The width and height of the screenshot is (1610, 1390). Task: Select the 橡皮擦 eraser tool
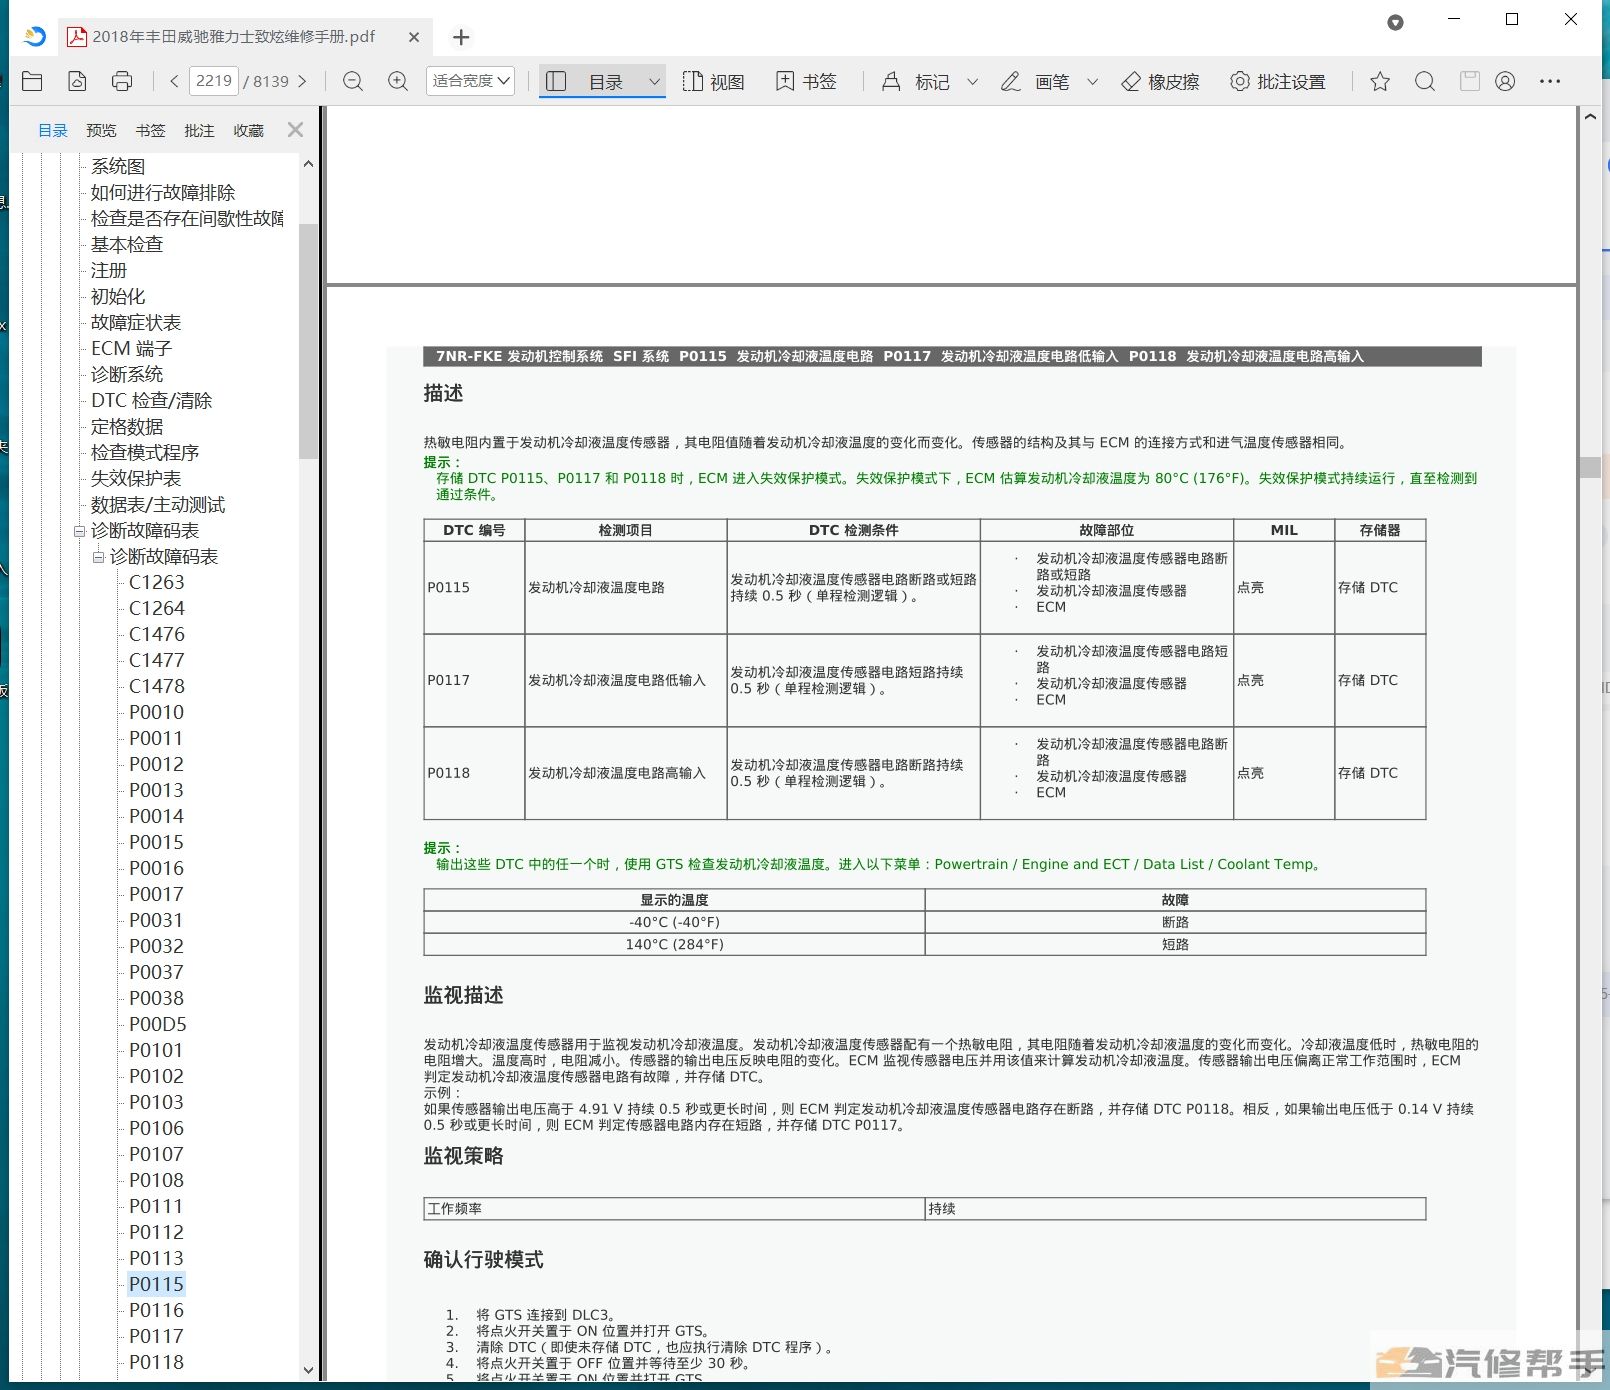pyautogui.click(x=1160, y=81)
